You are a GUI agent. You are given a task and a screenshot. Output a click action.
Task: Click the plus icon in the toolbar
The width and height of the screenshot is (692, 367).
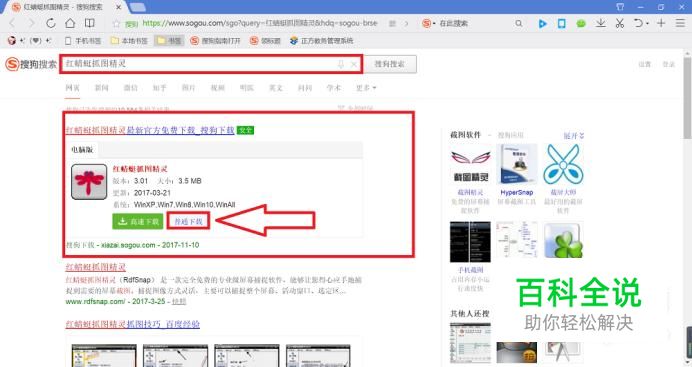[661, 23]
